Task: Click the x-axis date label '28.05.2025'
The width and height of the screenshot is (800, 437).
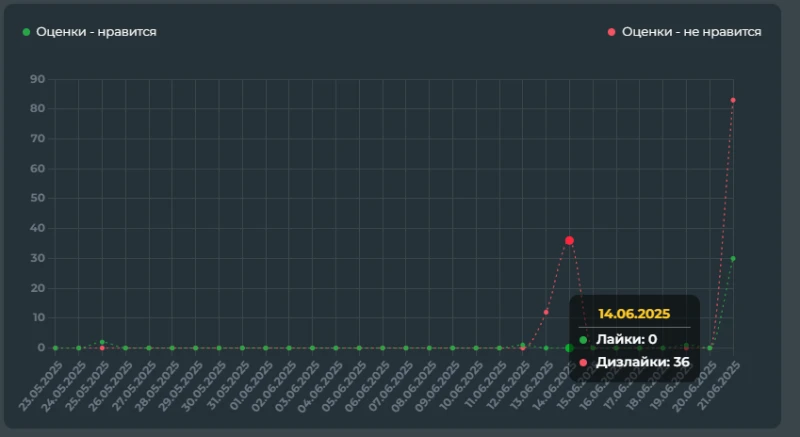Action: [x=158, y=385]
